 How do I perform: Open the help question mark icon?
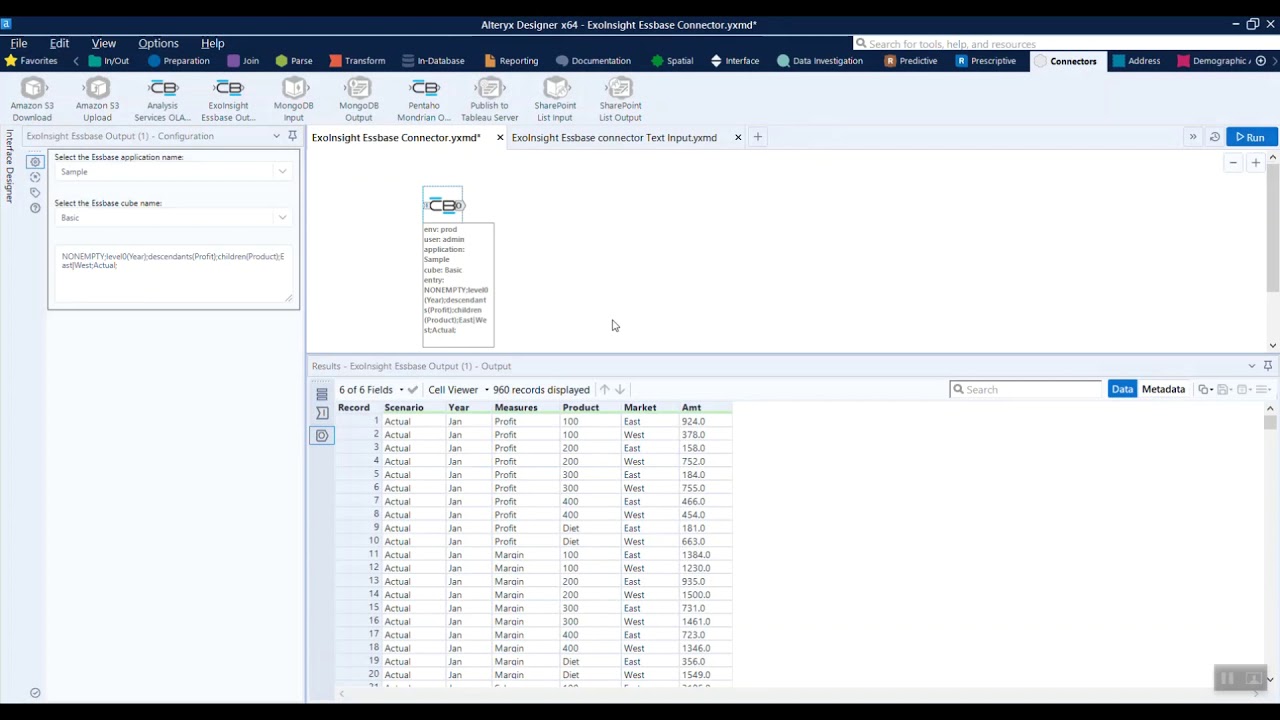(x=35, y=208)
